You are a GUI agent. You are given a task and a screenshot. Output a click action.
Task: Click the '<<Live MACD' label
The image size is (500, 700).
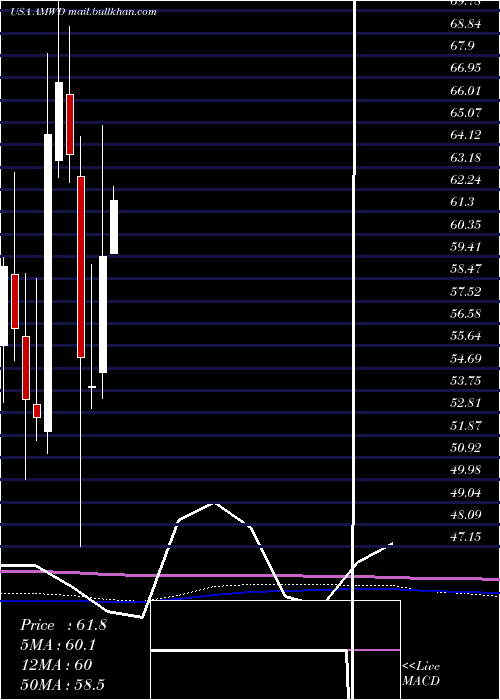(421, 674)
